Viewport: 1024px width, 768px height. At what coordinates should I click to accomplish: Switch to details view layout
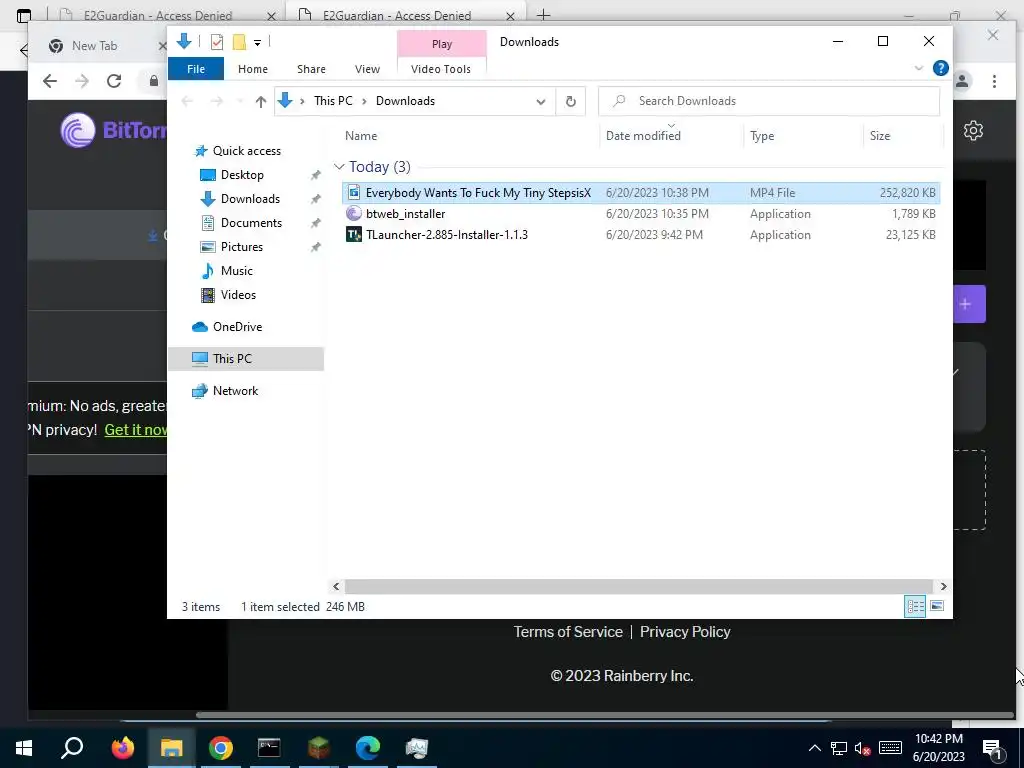(x=915, y=607)
